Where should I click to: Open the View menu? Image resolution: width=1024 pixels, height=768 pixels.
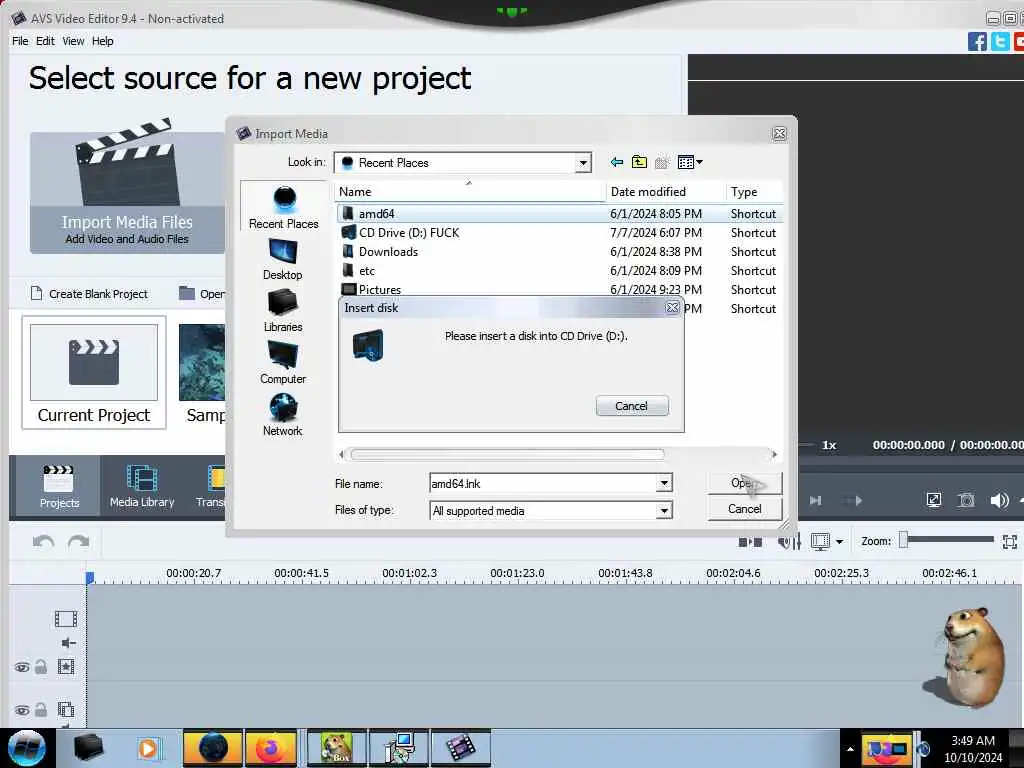point(73,41)
